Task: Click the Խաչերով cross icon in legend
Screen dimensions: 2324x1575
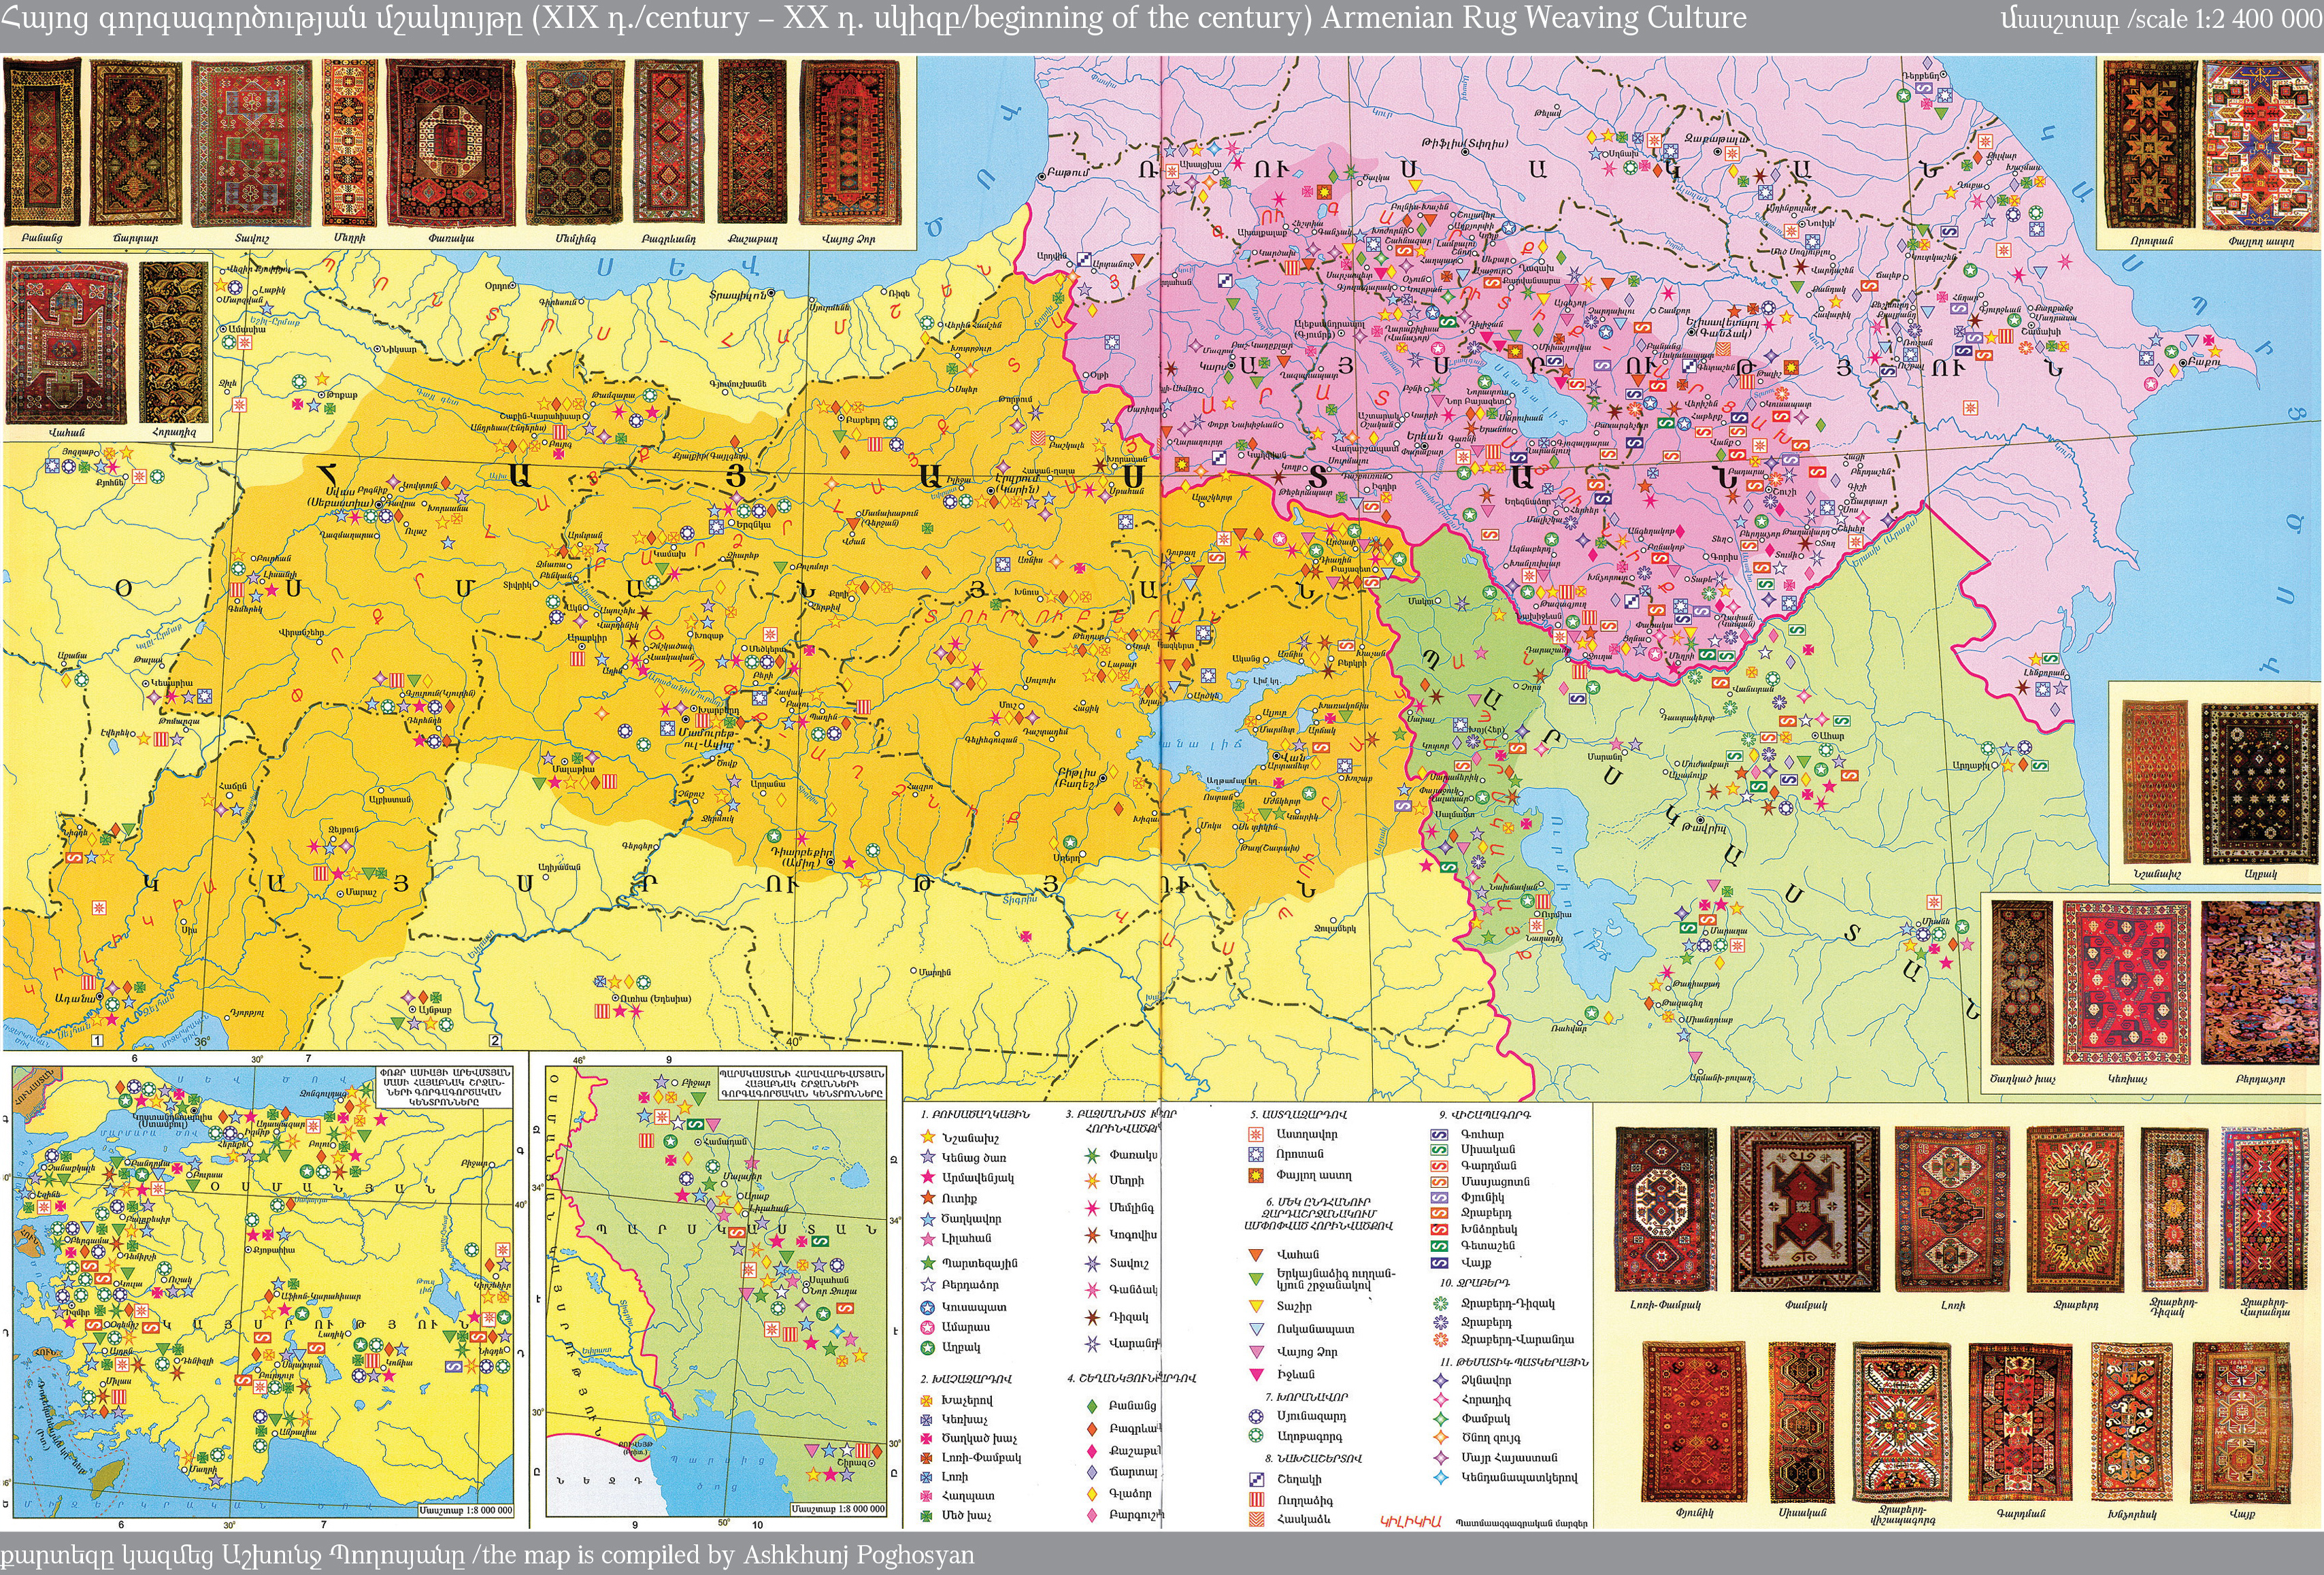Action: (x=927, y=1401)
